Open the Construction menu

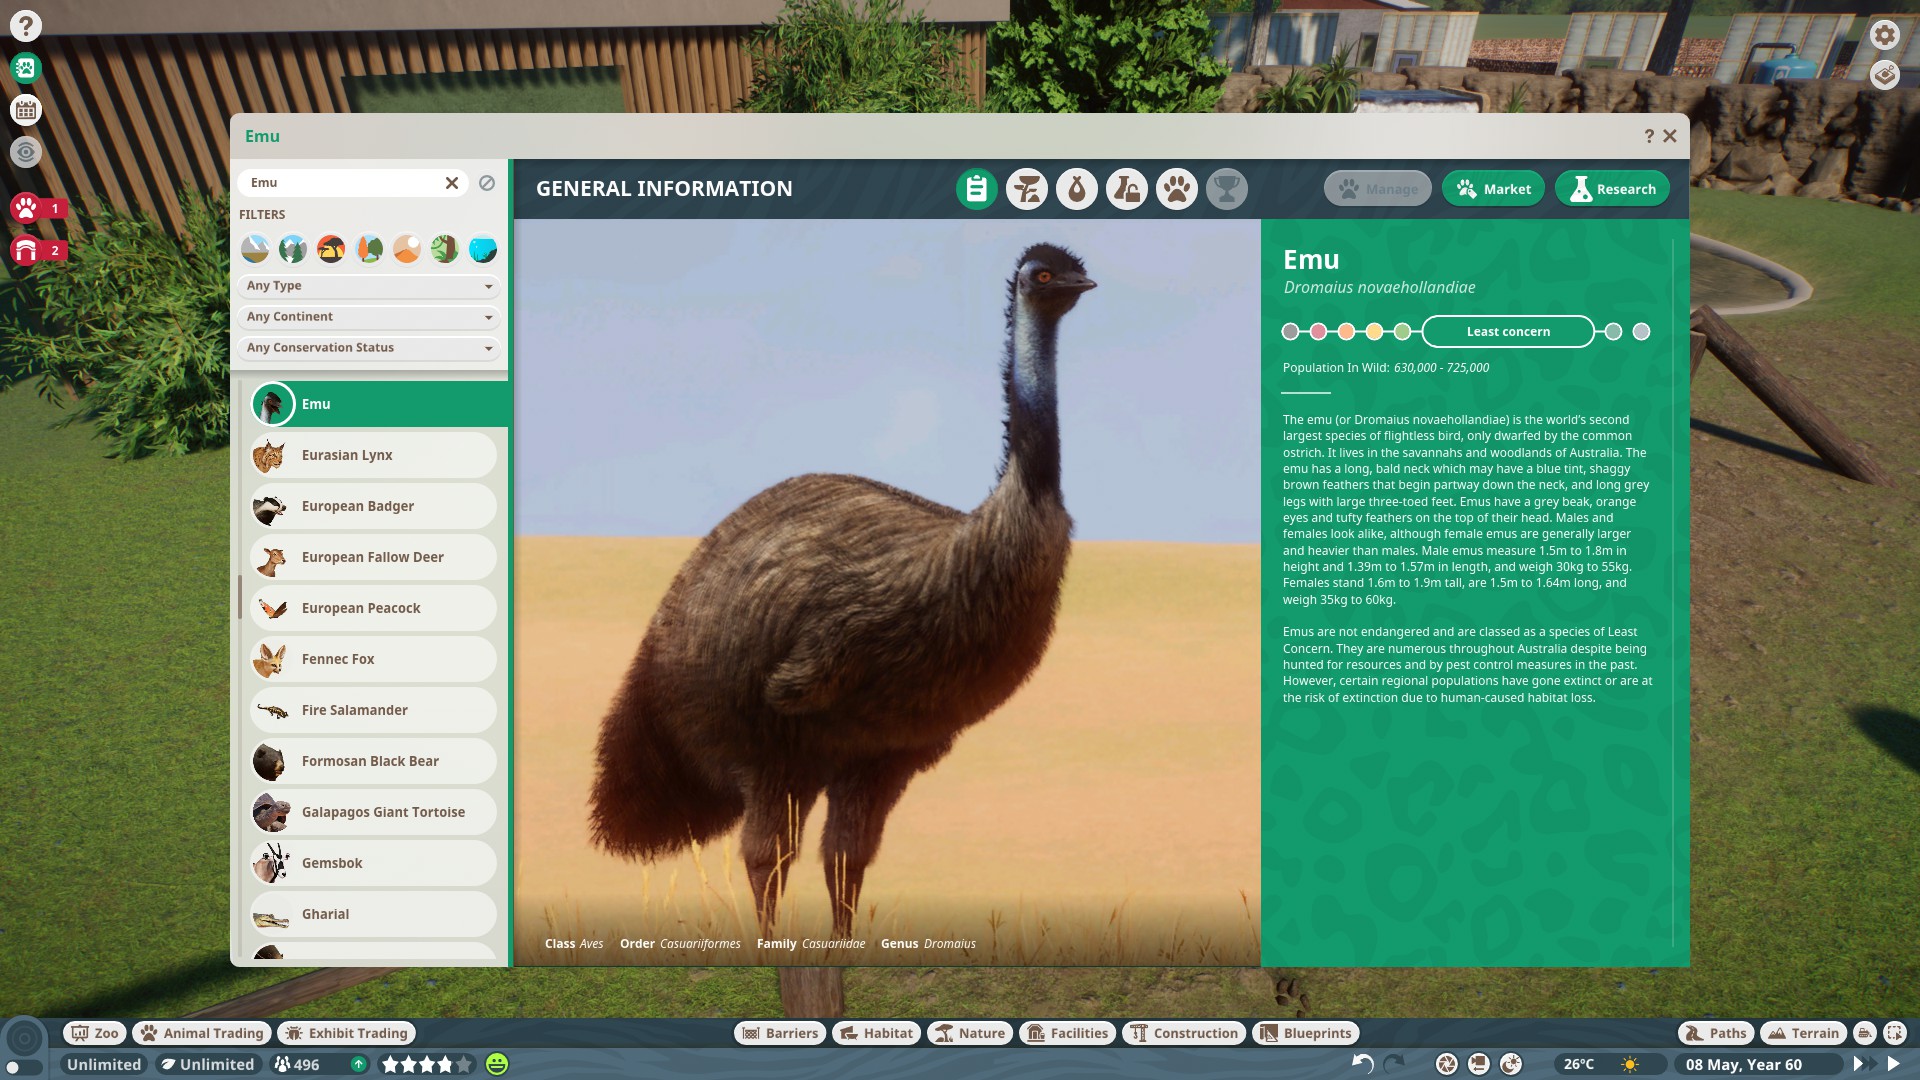1184,1033
